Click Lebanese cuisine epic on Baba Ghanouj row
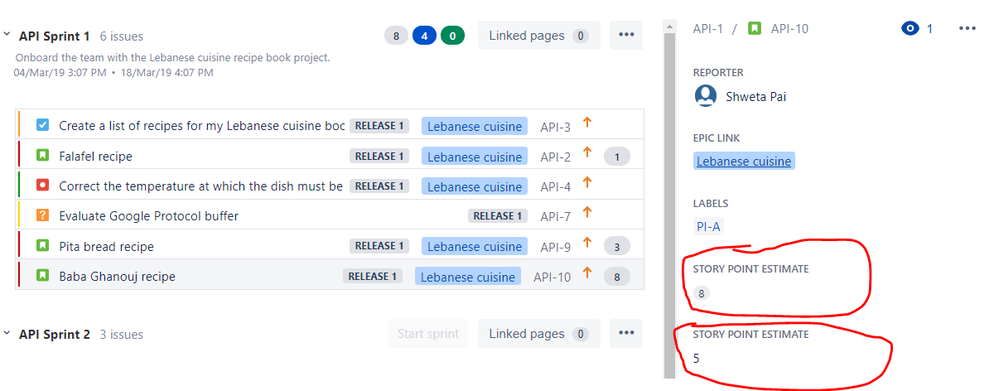999x391 pixels. (468, 277)
